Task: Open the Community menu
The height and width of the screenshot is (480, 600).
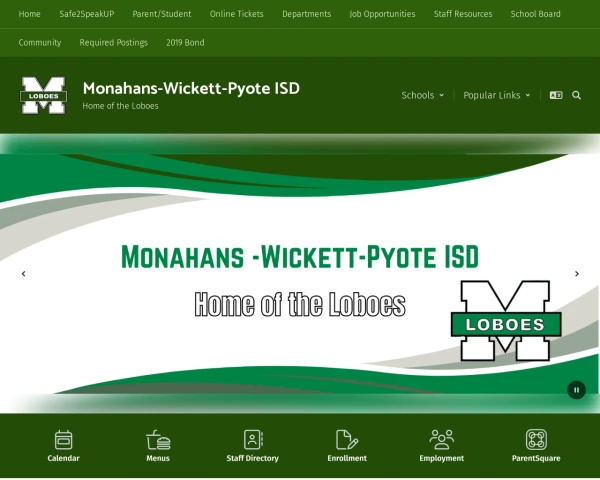Action: point(40,42)
